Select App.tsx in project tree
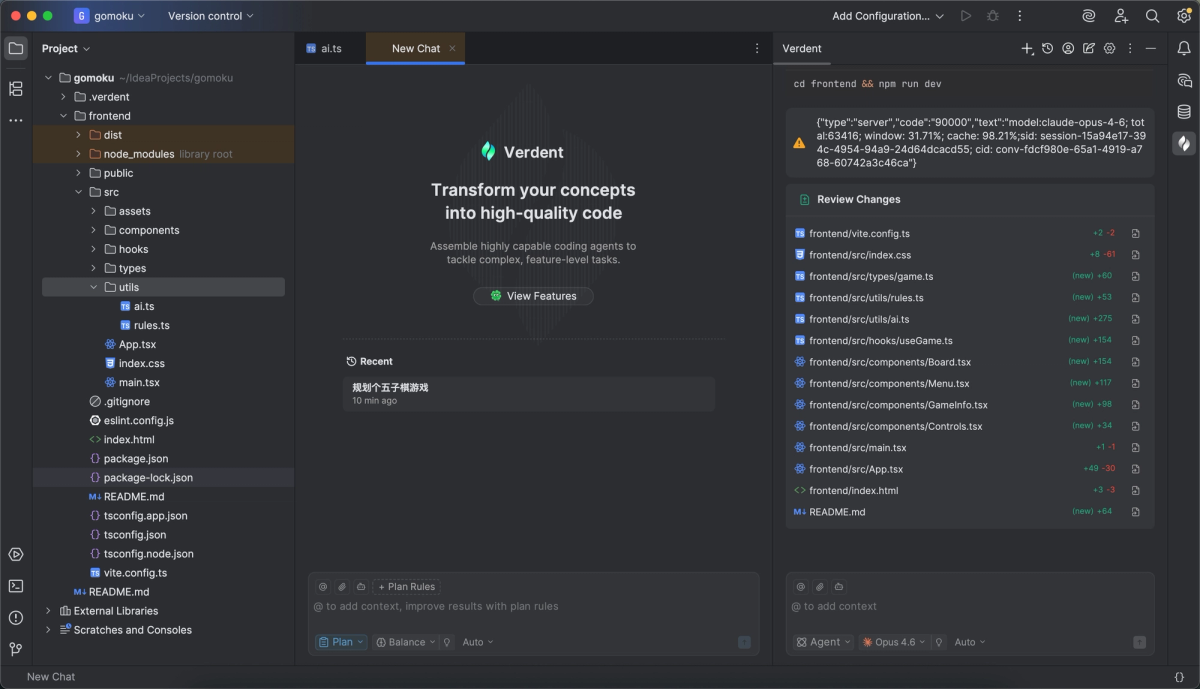The height and width of the screenshot is (689, 1200). tap(137, 344)
